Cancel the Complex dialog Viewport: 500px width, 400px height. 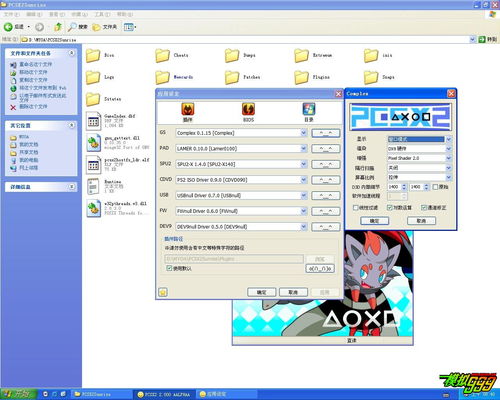421,221
